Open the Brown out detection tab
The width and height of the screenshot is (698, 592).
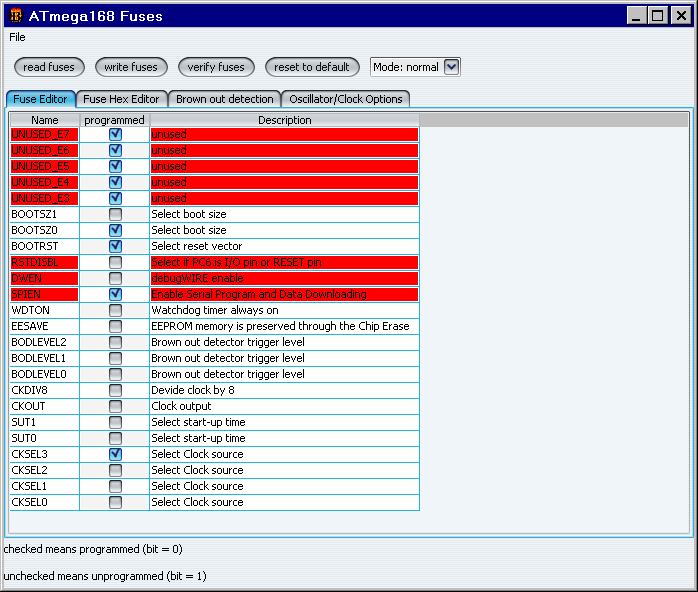225,99
